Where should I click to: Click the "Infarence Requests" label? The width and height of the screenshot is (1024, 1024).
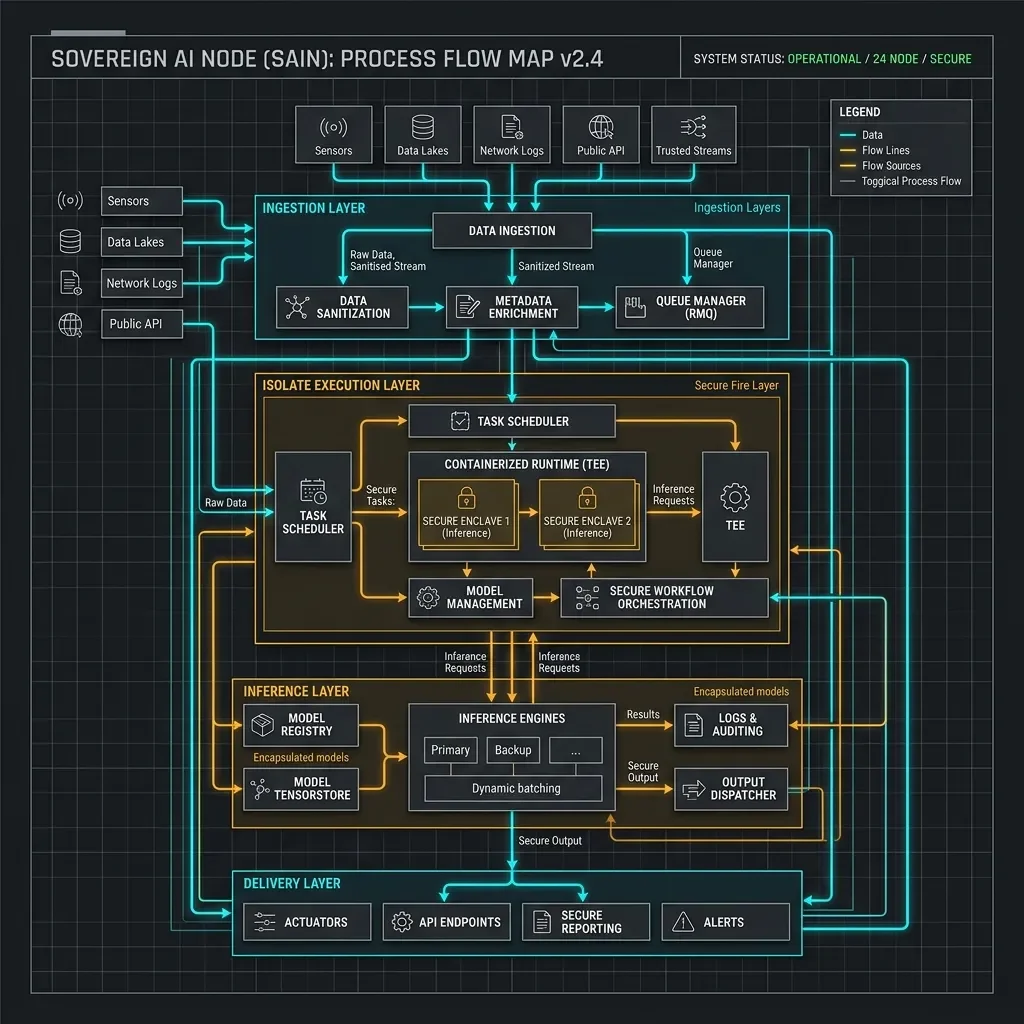click(x=466, y=662)
